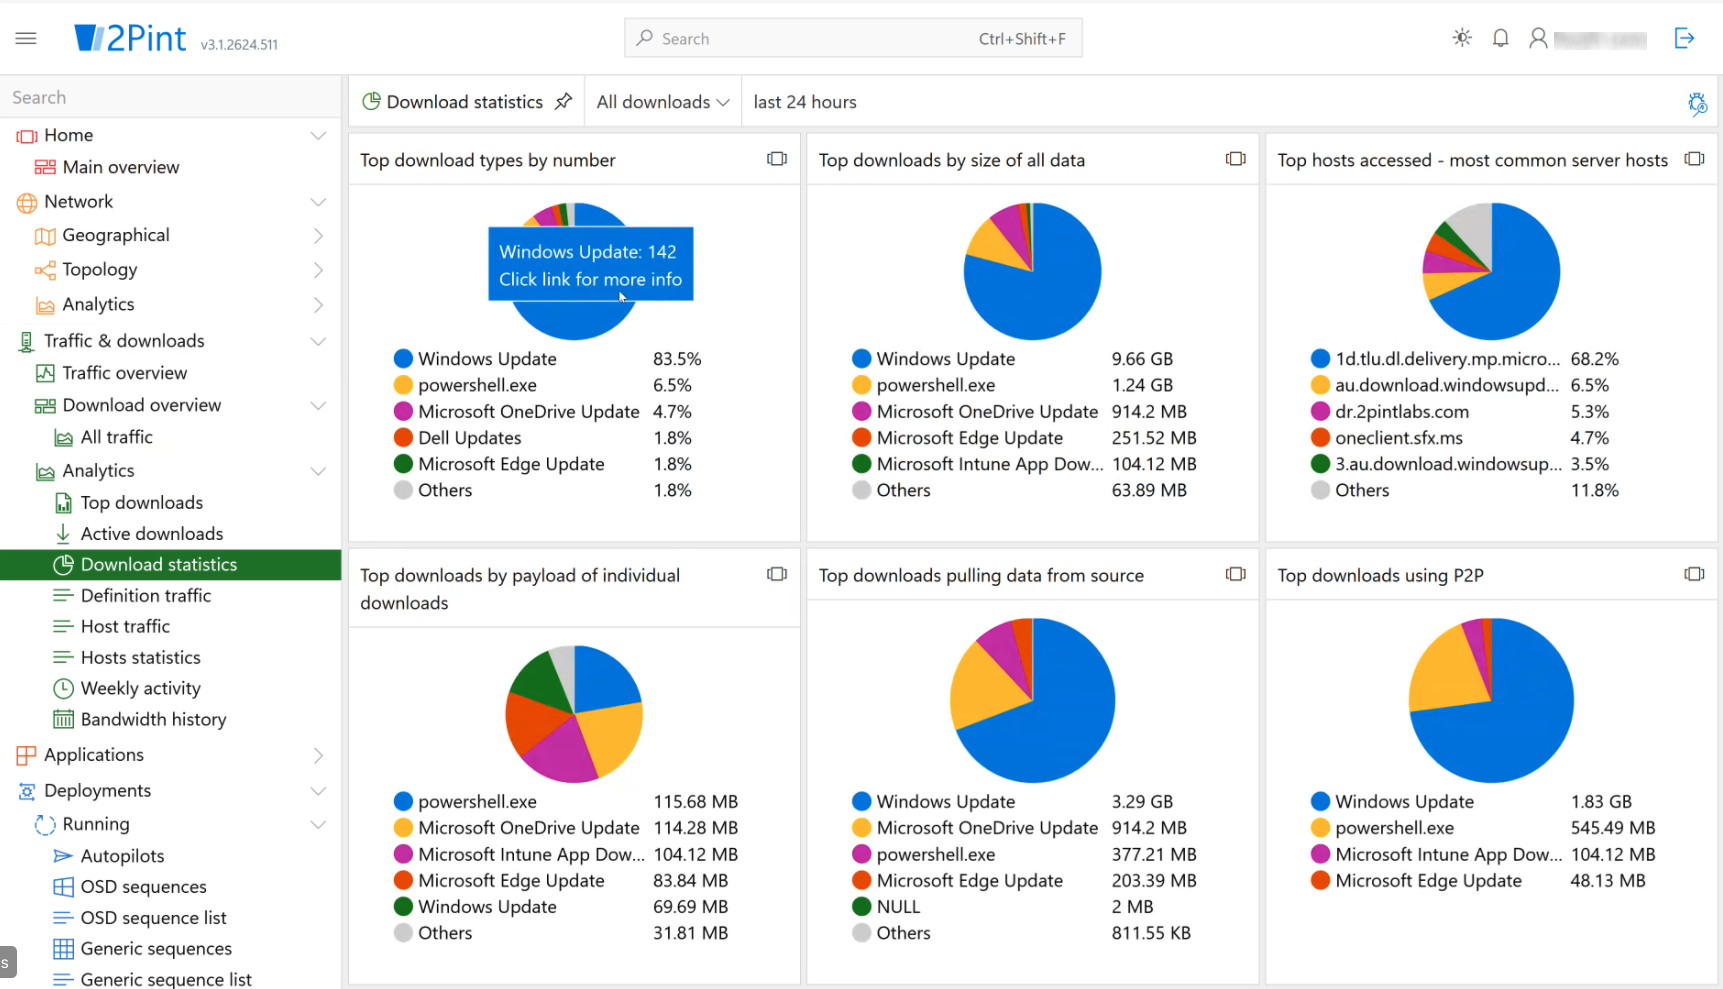This screenshot has height=989, width=1723.
Task: Focus the top global Search field
Action: [853, 38]
